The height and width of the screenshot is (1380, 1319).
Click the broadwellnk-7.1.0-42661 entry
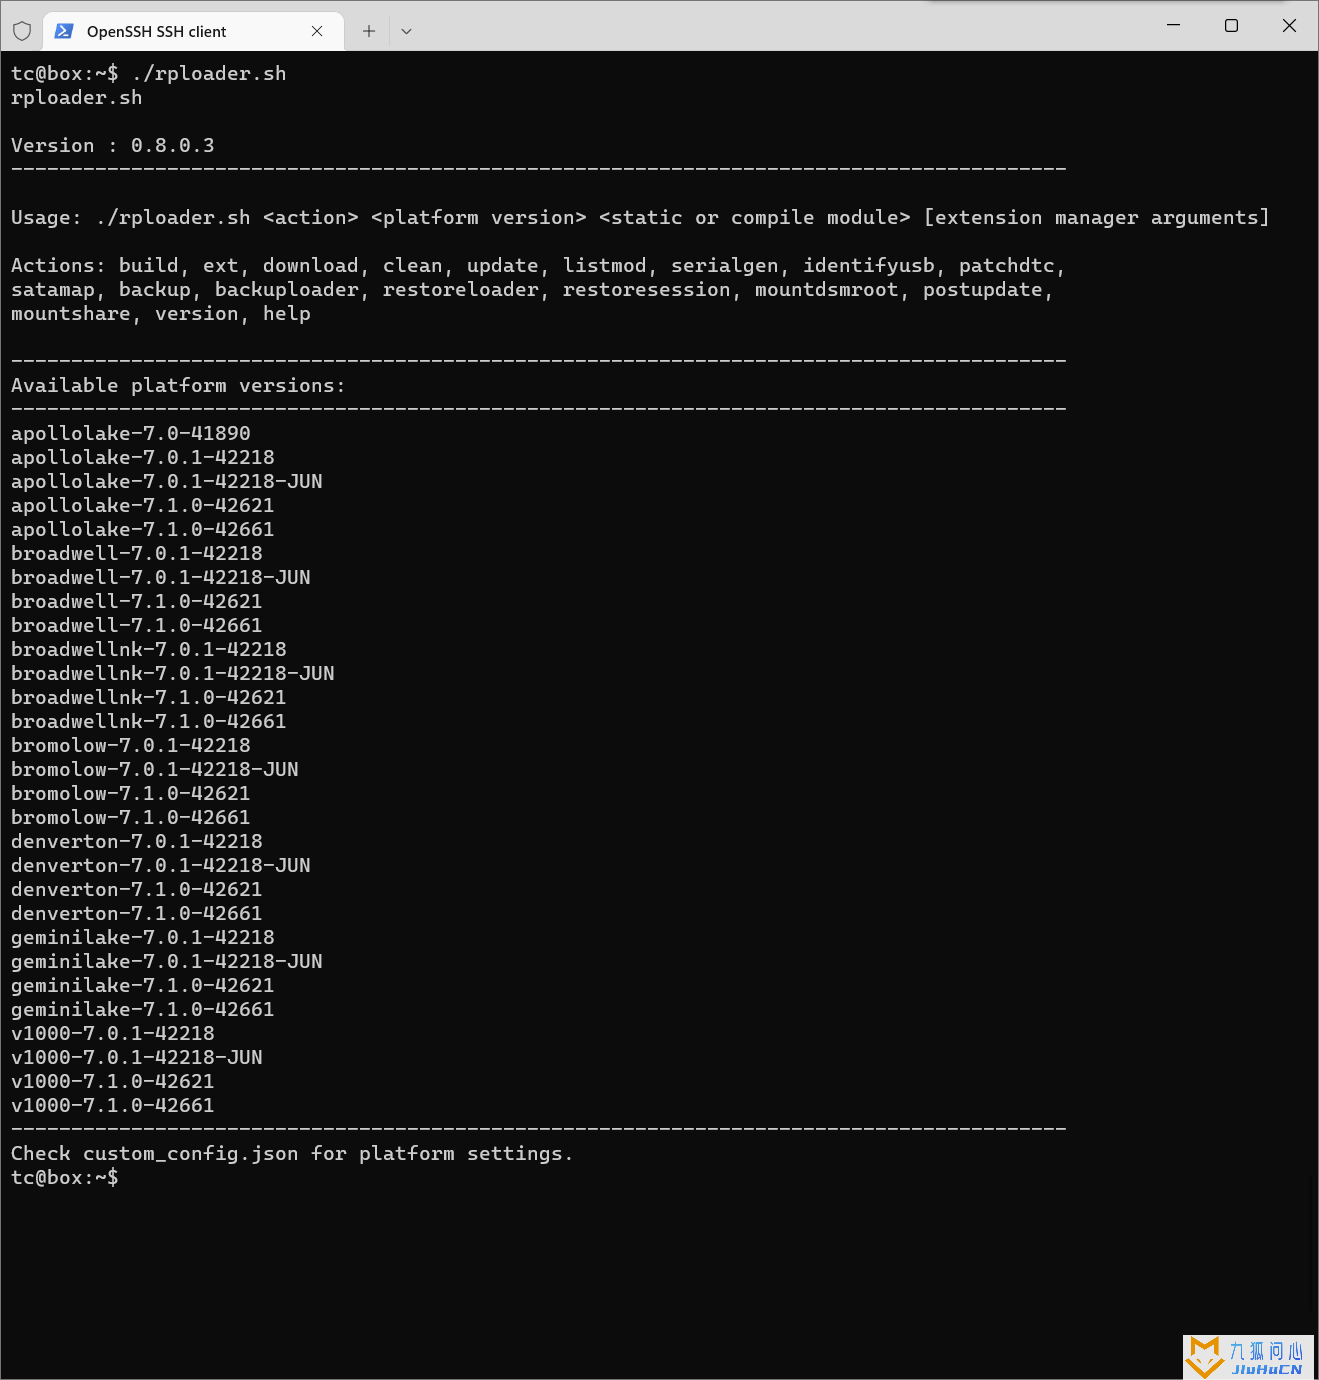click(149, 721)
